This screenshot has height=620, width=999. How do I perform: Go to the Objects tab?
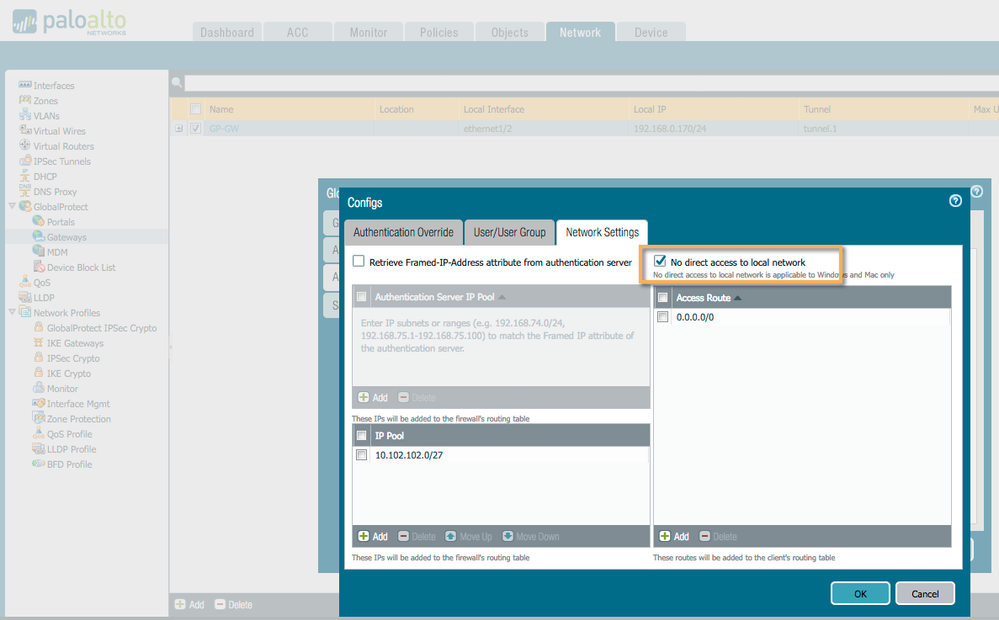click(x=510, y=32)
